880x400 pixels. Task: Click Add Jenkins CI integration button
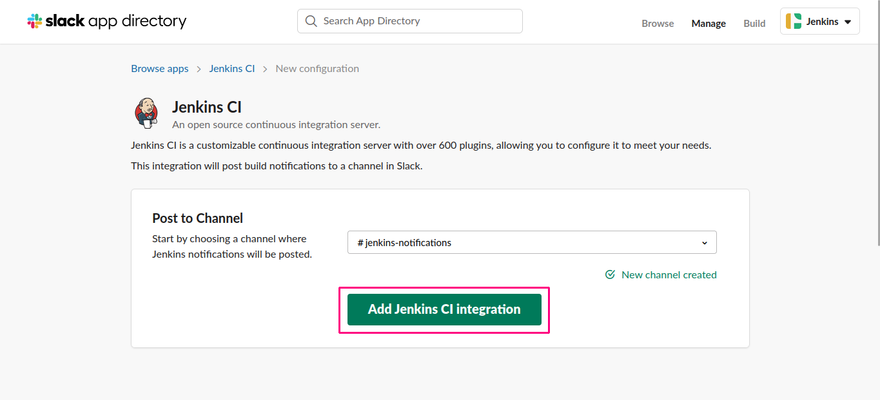pos(444,309)
